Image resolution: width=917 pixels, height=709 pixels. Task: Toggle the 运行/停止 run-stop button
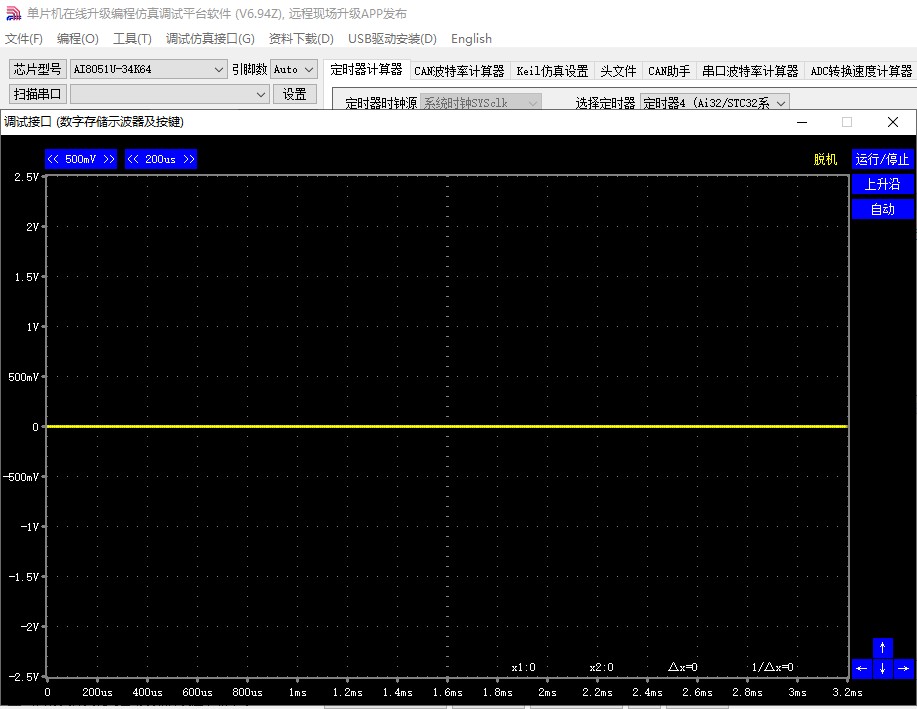pos(882,159)
